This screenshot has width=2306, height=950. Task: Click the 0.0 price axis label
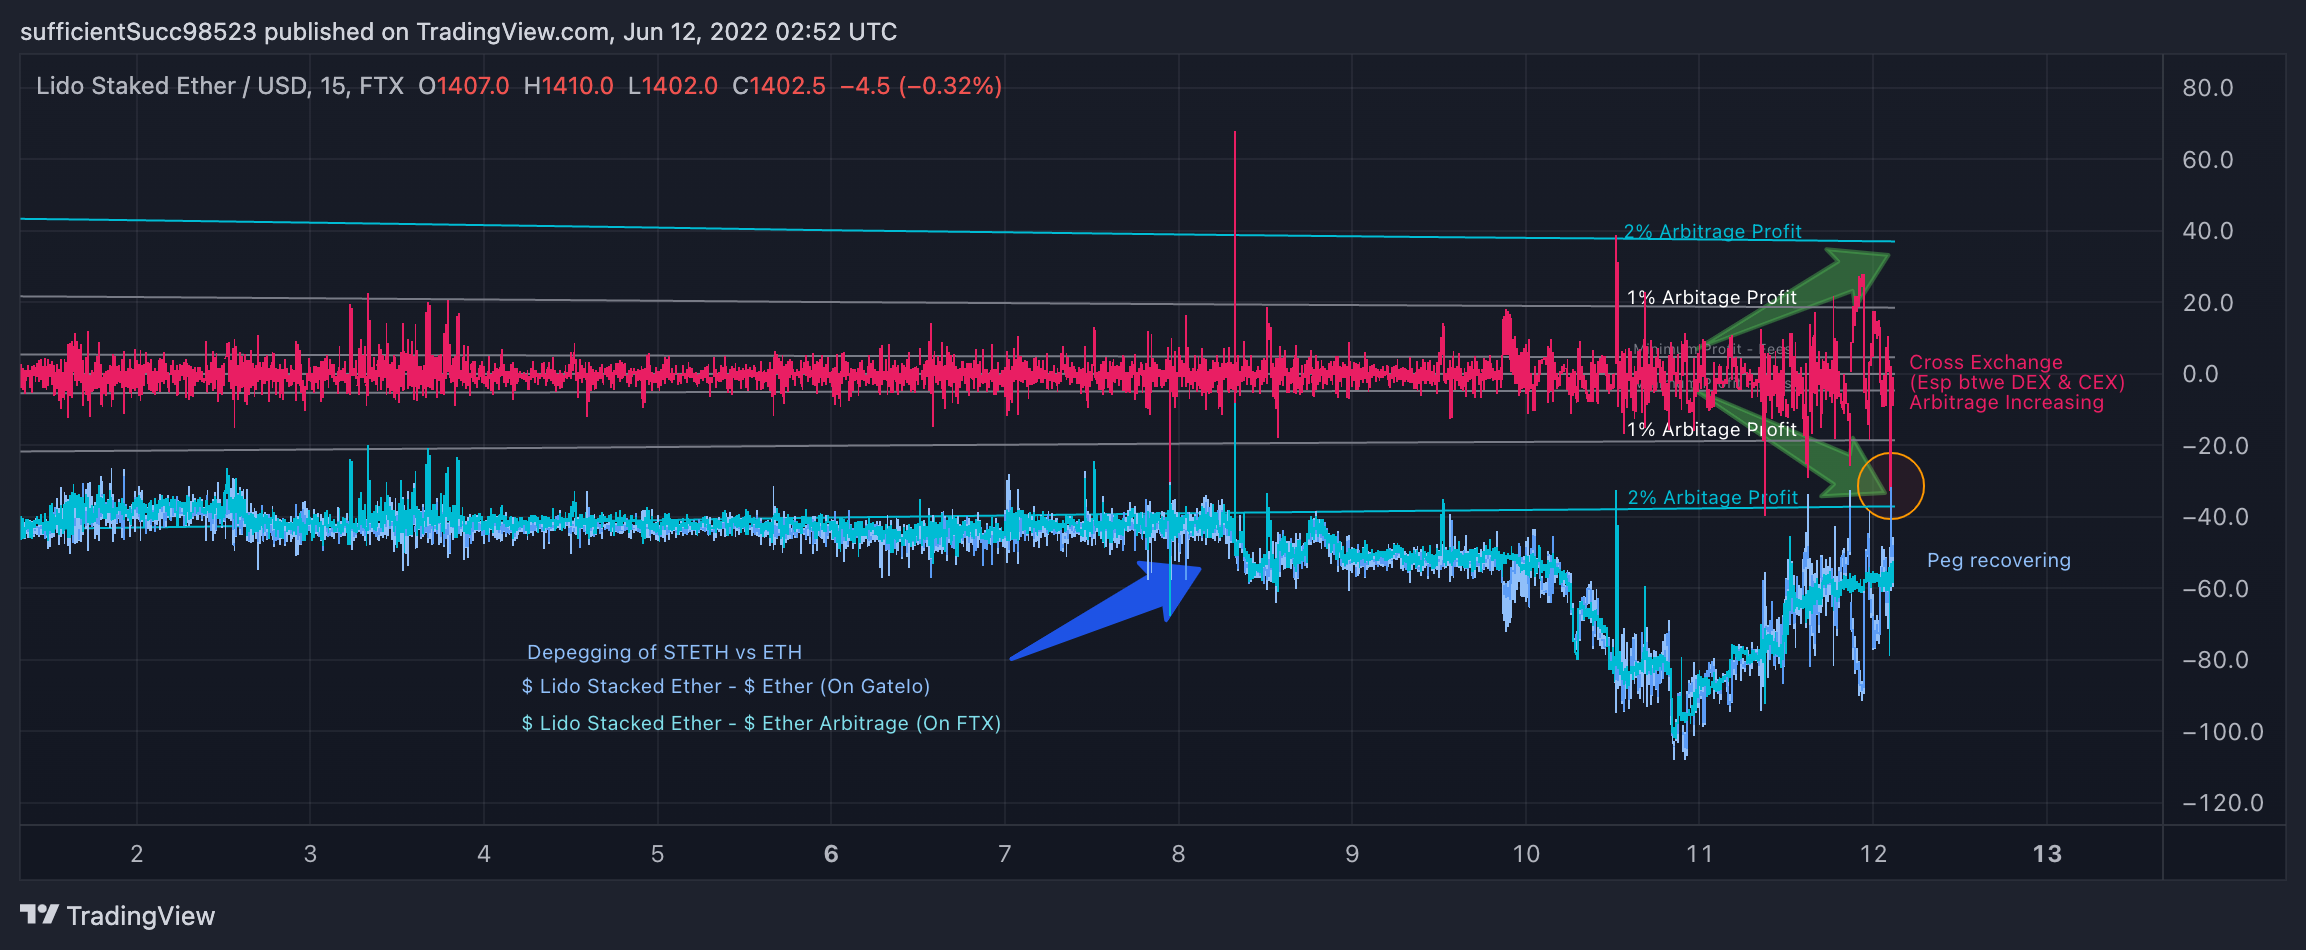click(x=2200, y=374)
